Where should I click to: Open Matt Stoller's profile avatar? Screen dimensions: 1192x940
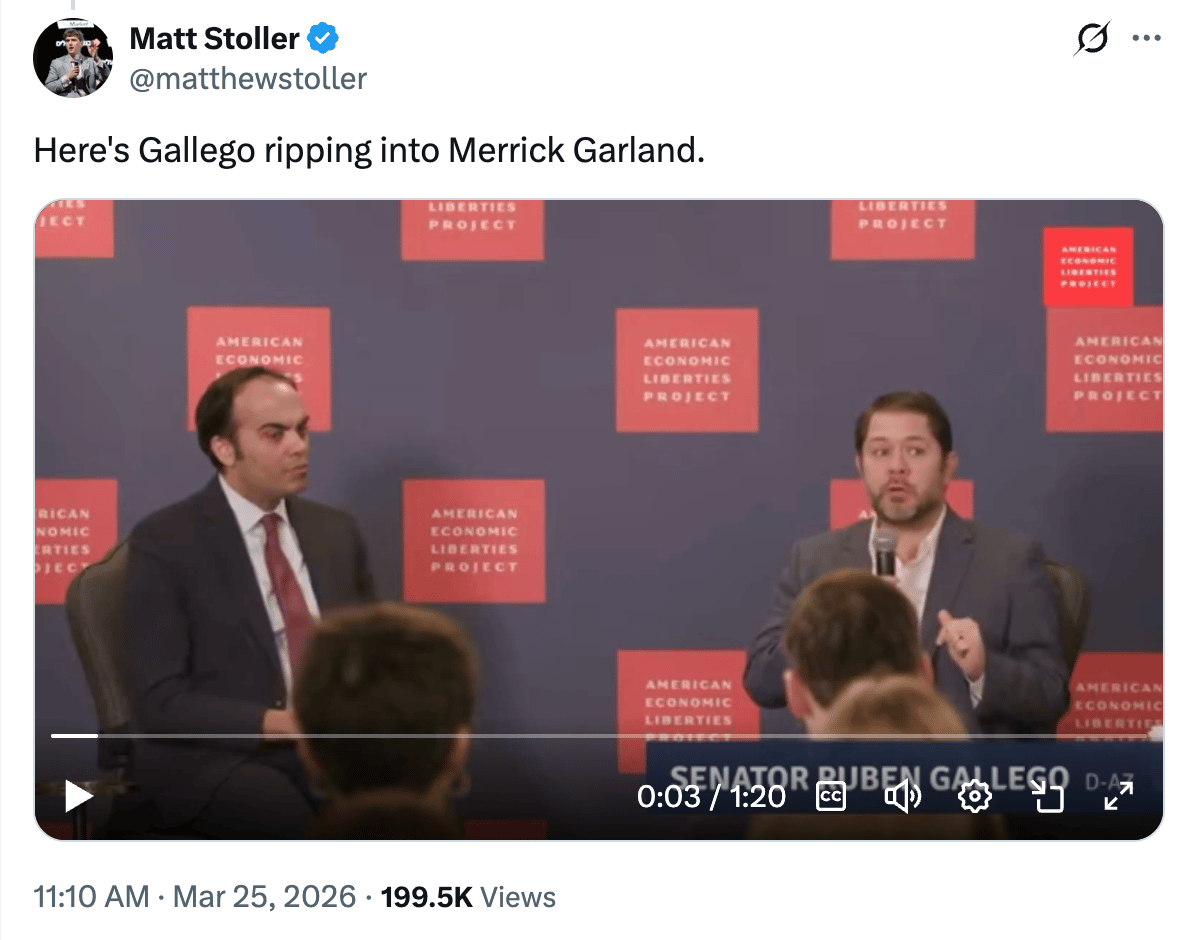[71, 56]
